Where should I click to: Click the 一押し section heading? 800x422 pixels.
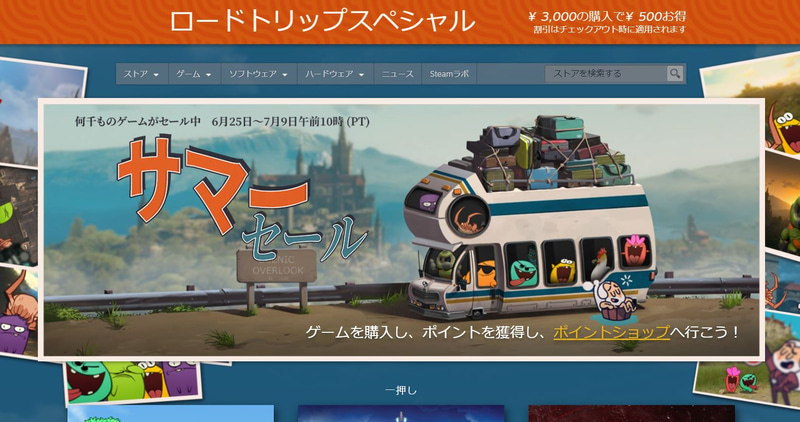[401, 391]
